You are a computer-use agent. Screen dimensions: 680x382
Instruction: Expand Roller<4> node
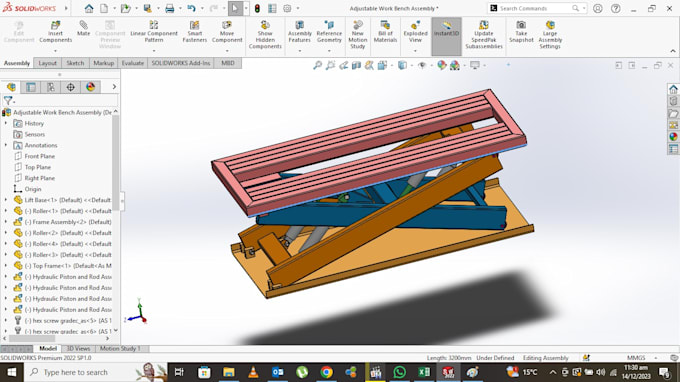[6, 244]
